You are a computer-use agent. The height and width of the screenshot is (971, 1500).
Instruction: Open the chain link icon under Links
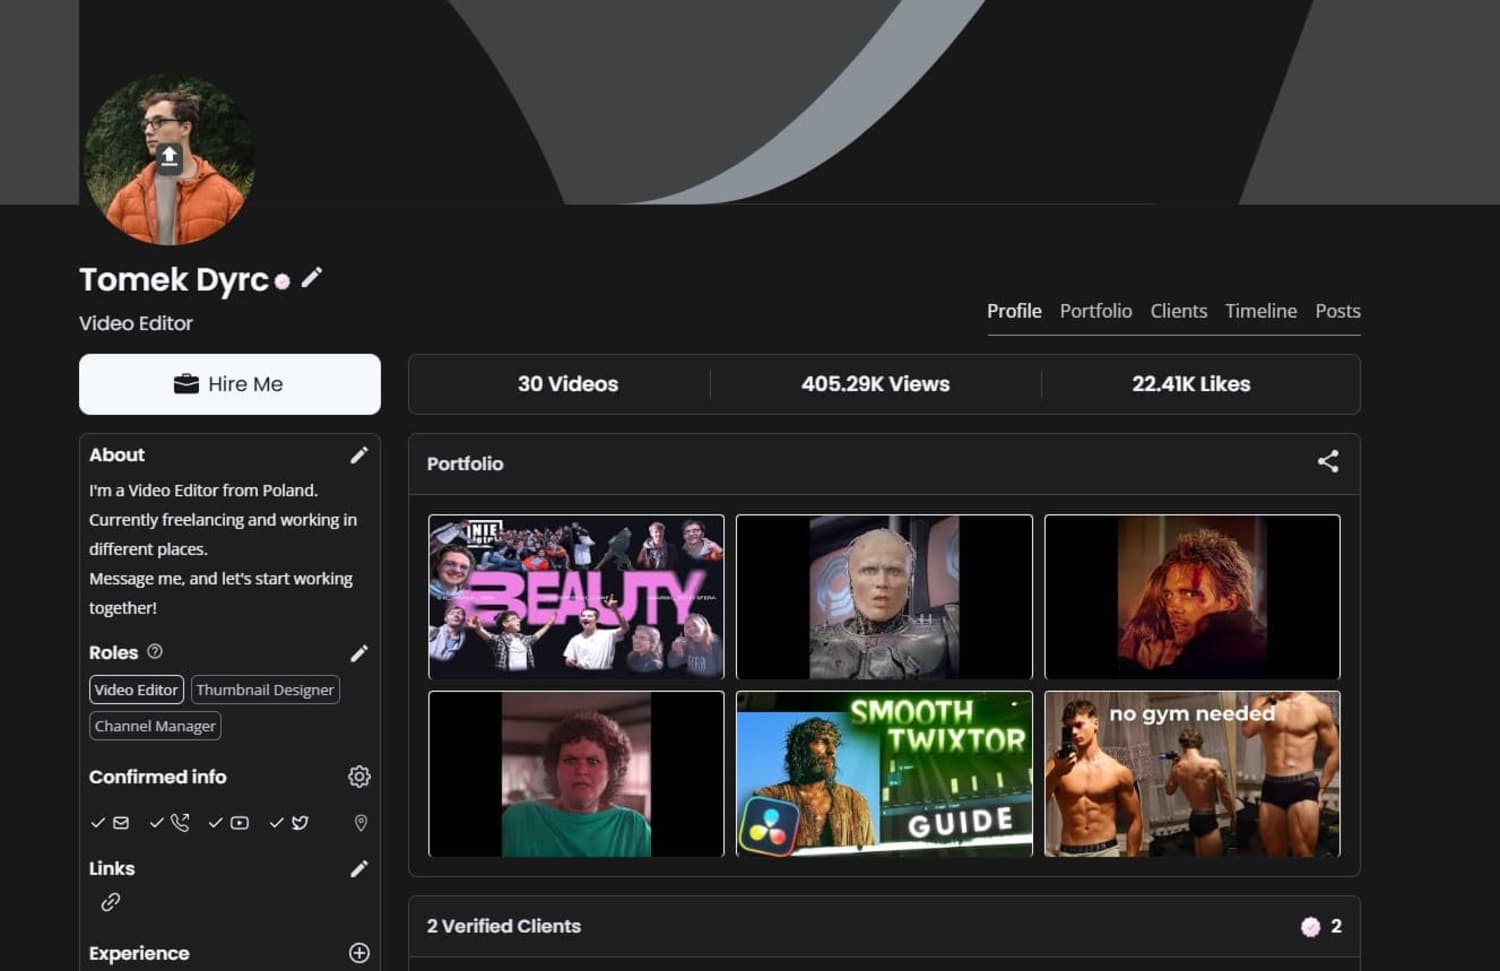111,902
